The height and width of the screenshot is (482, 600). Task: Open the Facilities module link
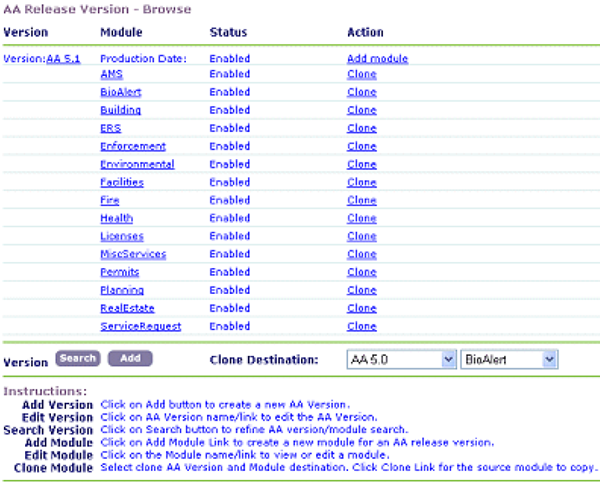tap(122, 182)
